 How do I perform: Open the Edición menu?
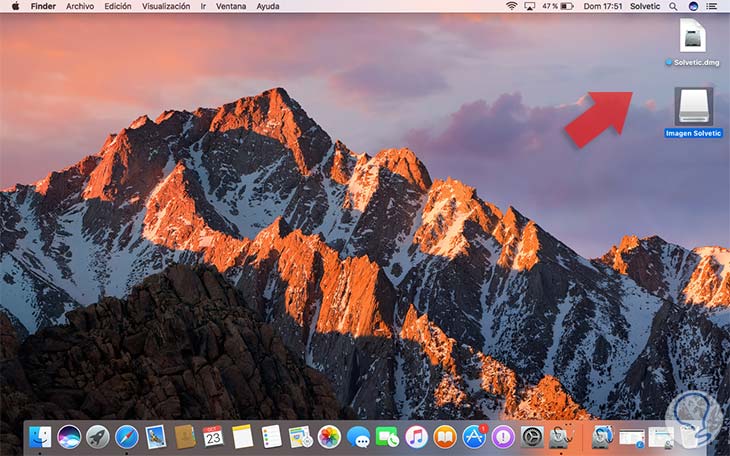118,6
